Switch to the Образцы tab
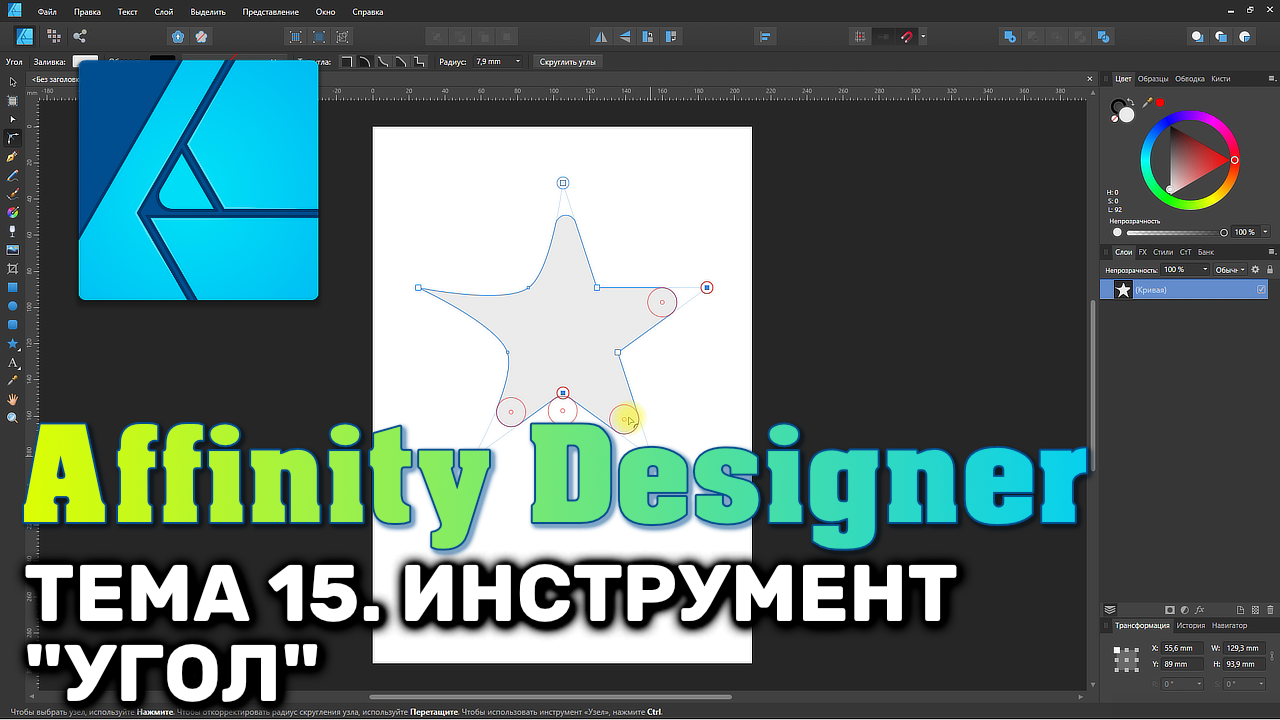Screen dimensions: 1280x720 click(x=1153, y=78)
